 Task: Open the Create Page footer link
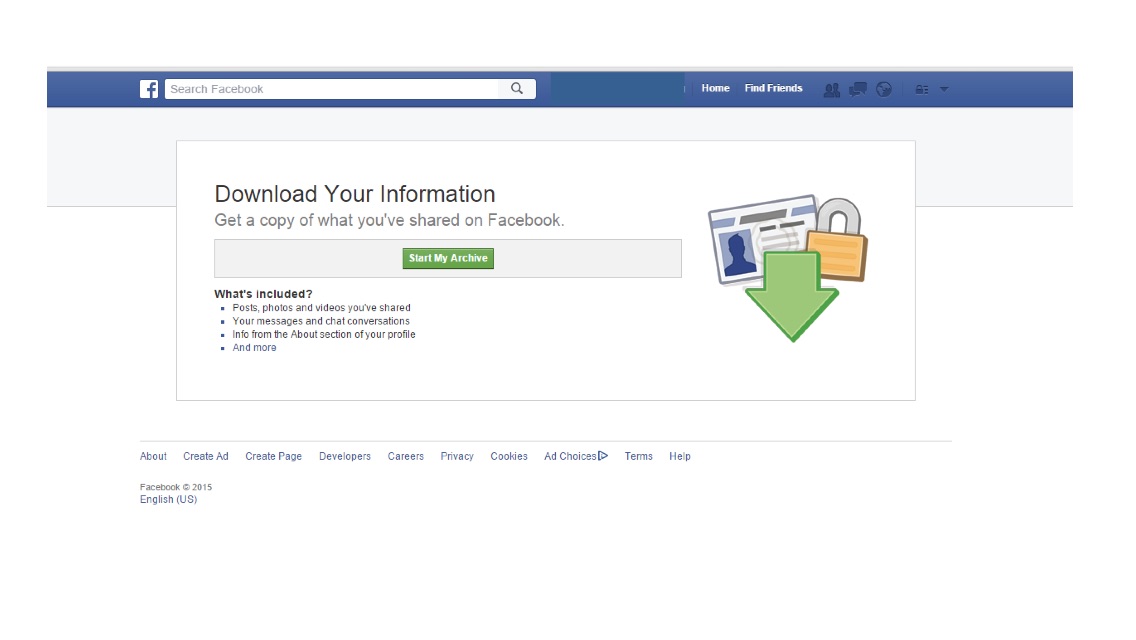[x=273, y=456]
